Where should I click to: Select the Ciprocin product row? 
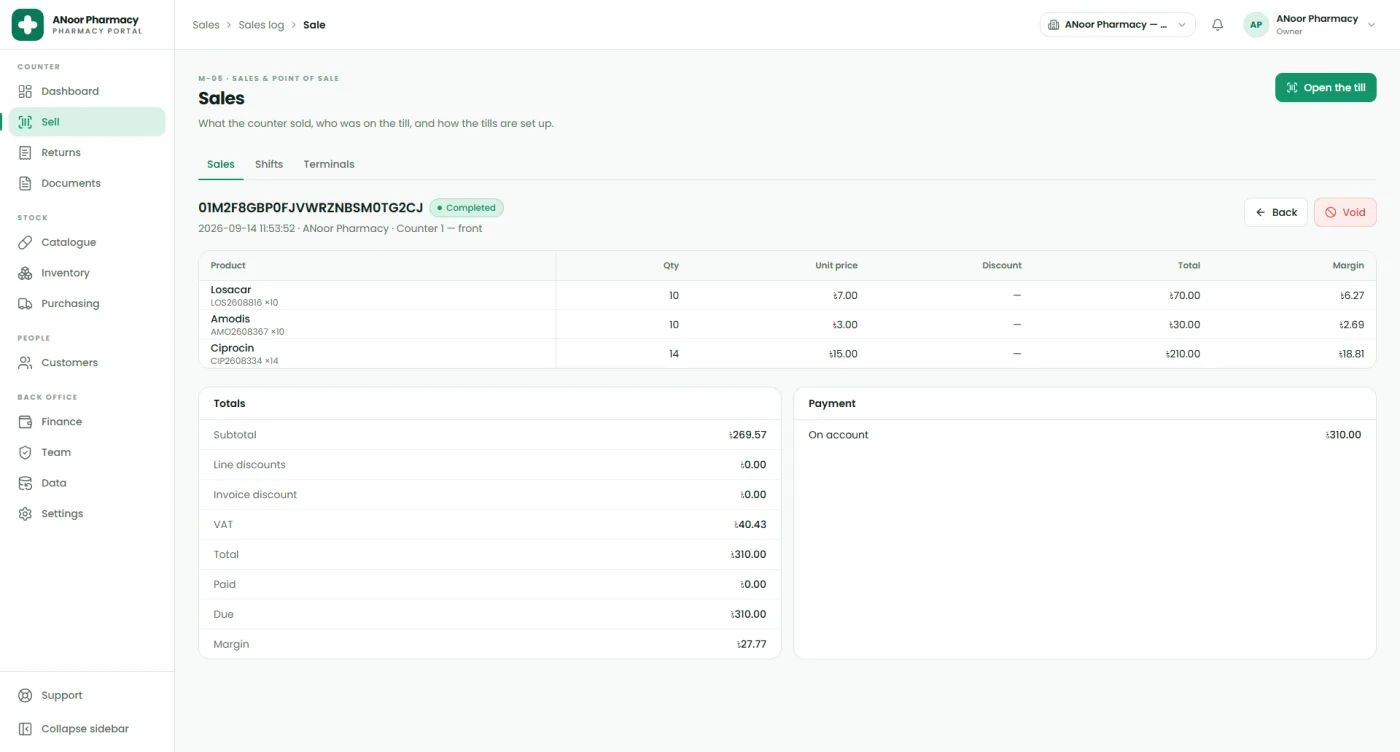click(x=787, y=353)
